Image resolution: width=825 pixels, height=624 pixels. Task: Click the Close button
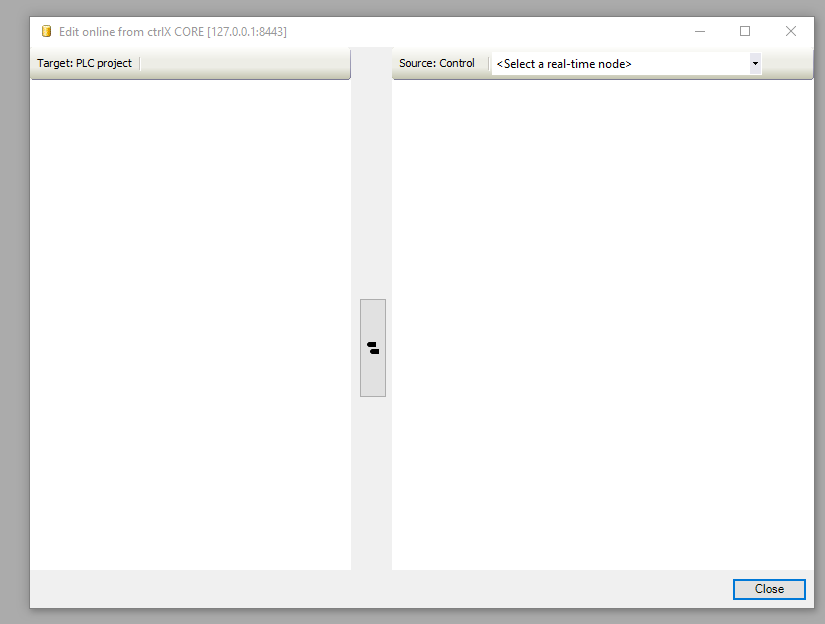coord(769,589)
